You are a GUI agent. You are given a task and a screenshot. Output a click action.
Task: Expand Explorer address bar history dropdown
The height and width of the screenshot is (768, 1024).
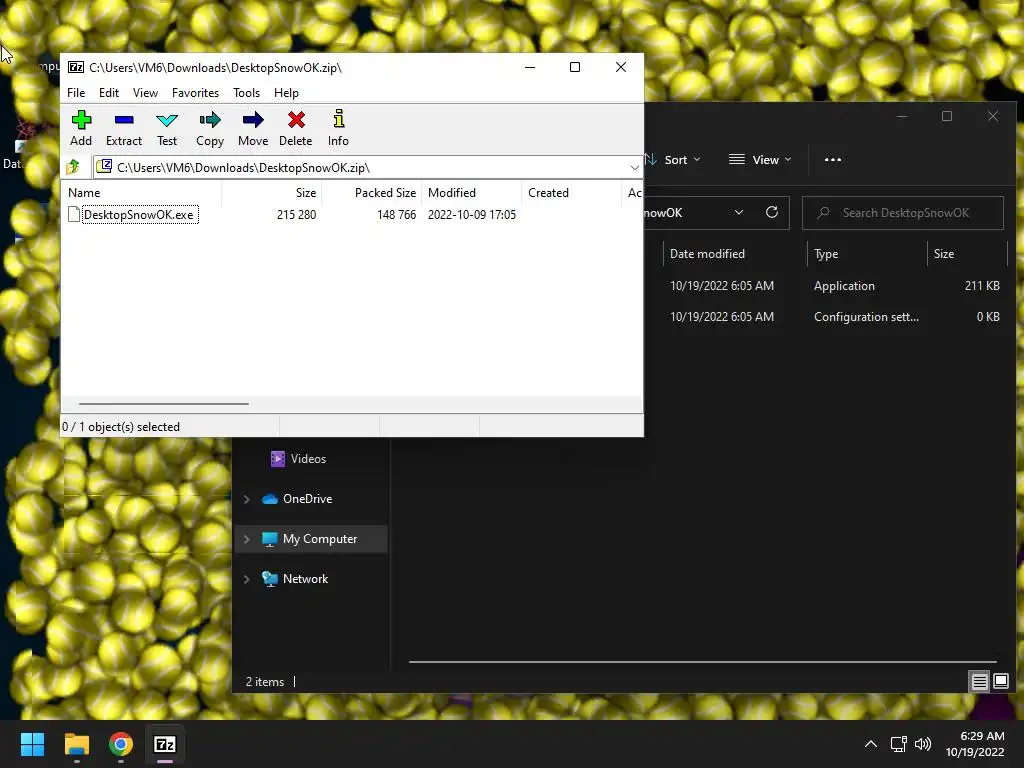click(x=739, y=212)
